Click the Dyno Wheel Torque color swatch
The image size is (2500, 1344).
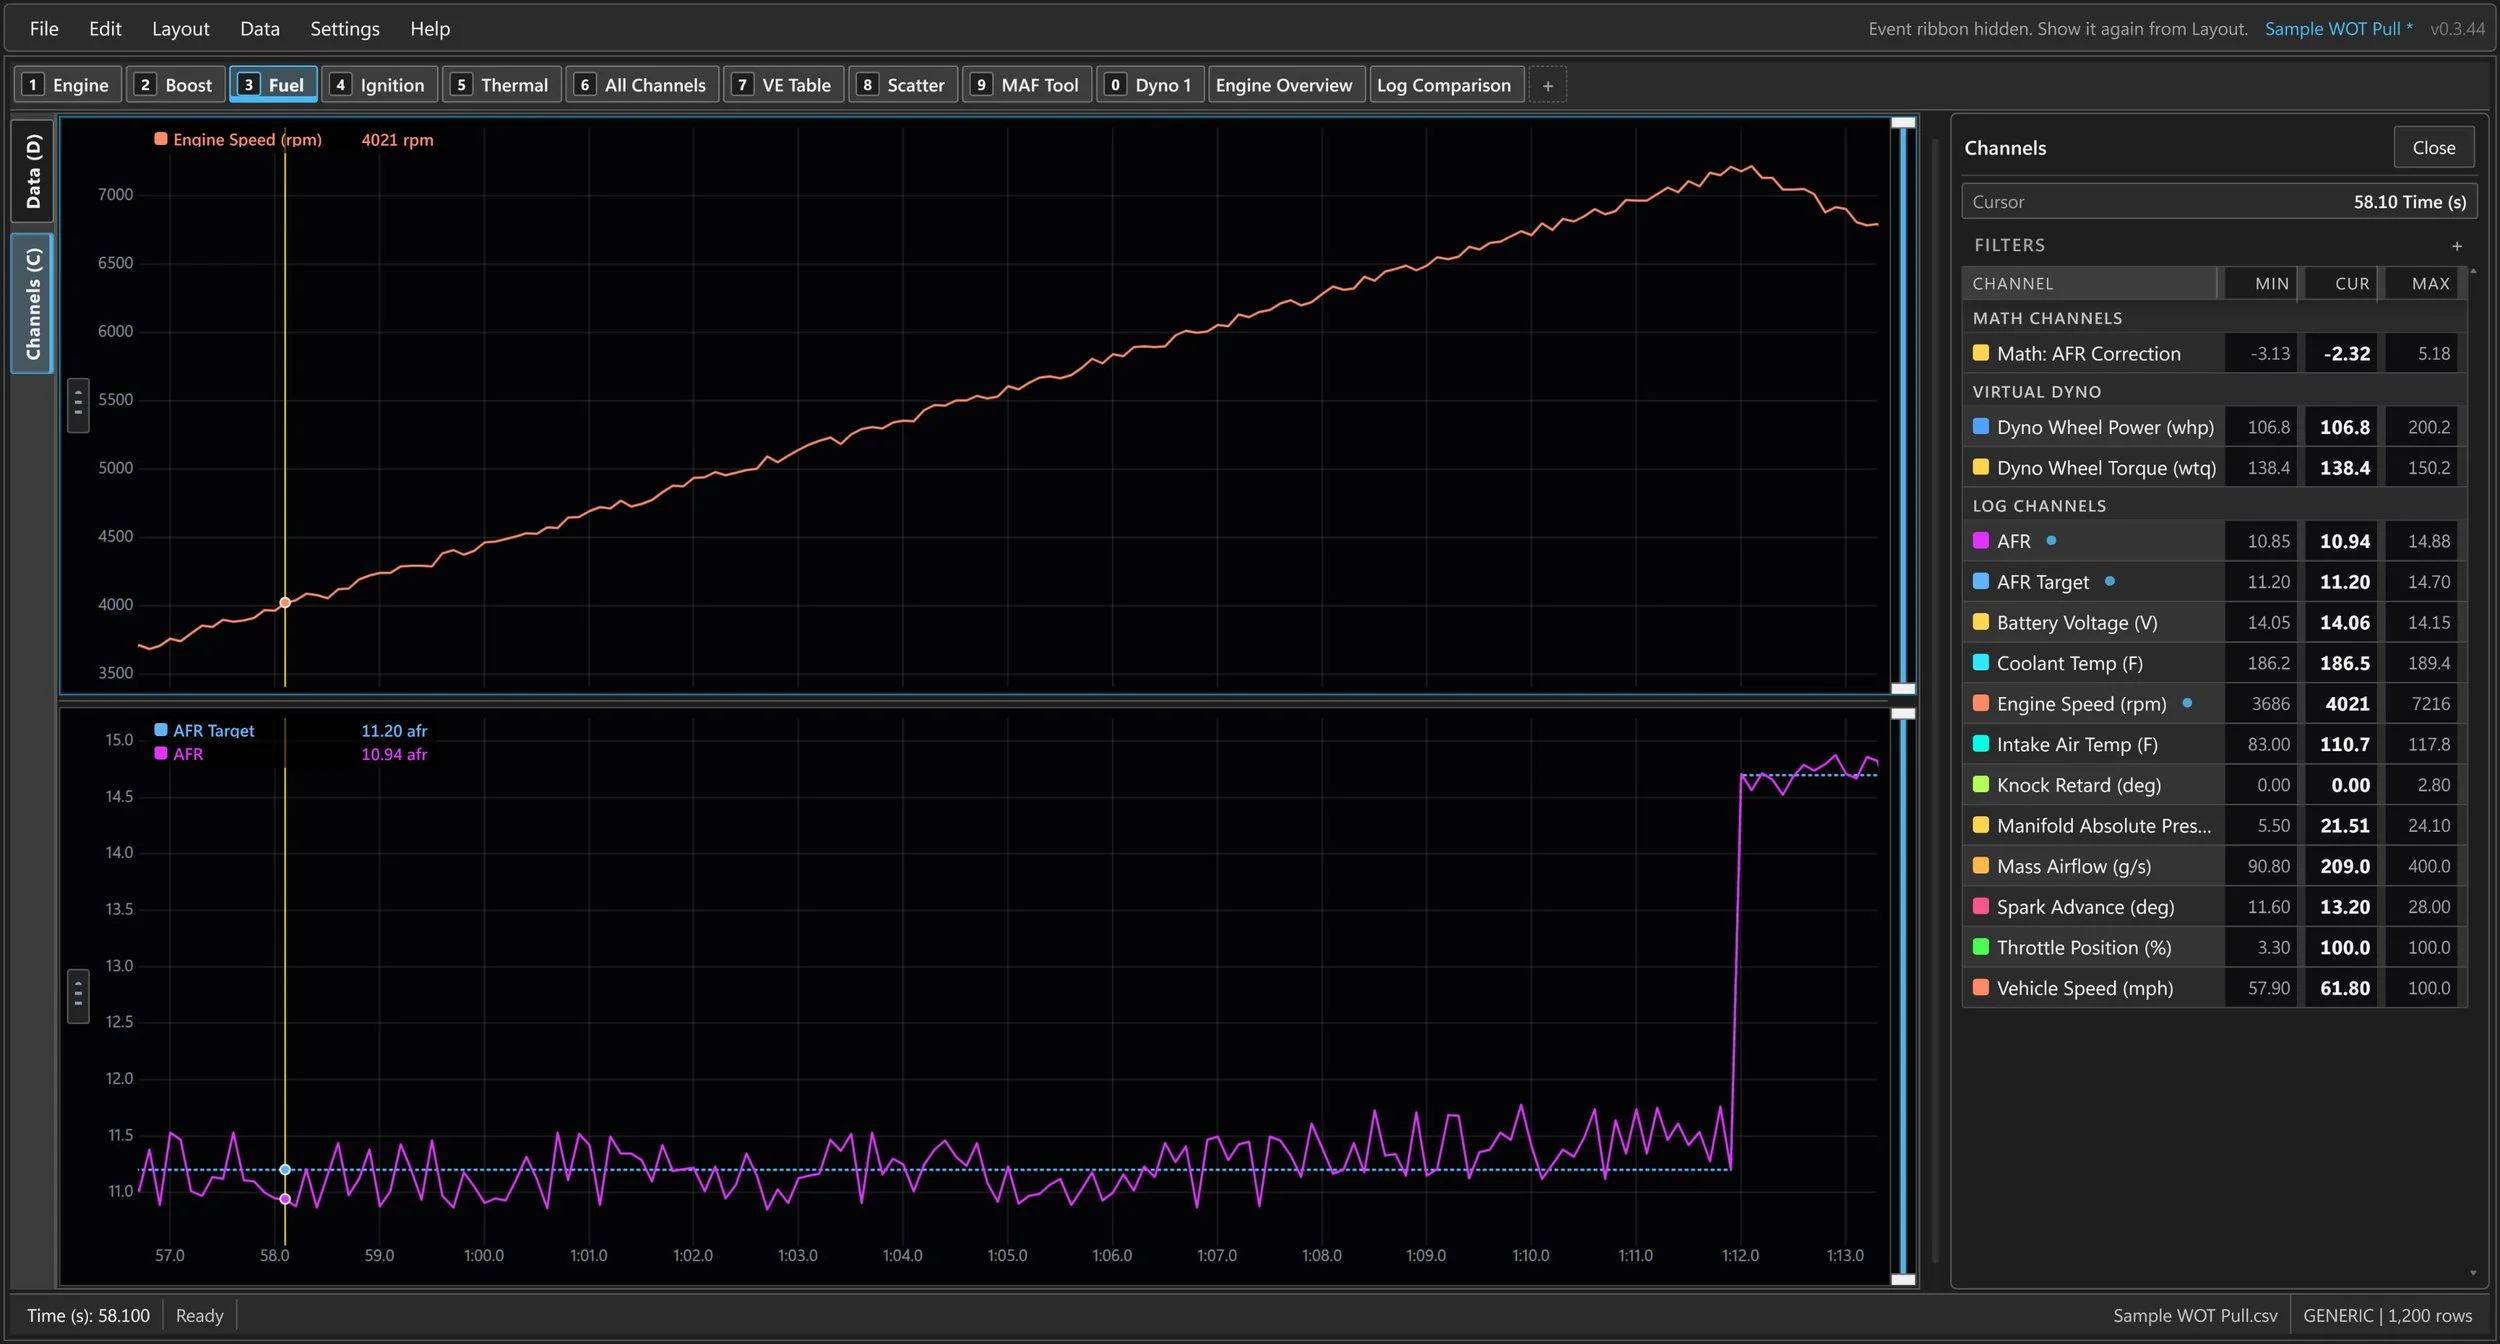[x=1980, y=467]
